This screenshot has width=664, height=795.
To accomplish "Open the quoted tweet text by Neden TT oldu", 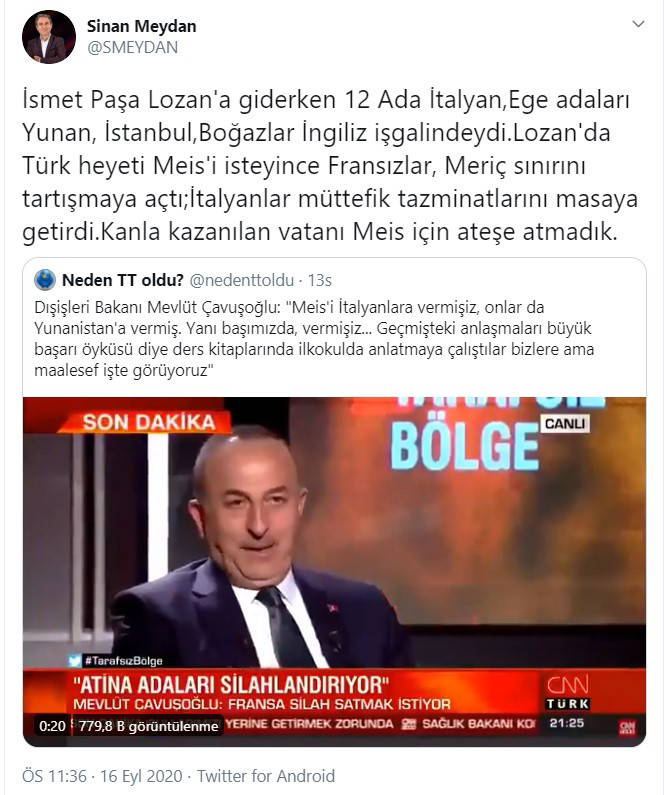I will tap(314, 339).
